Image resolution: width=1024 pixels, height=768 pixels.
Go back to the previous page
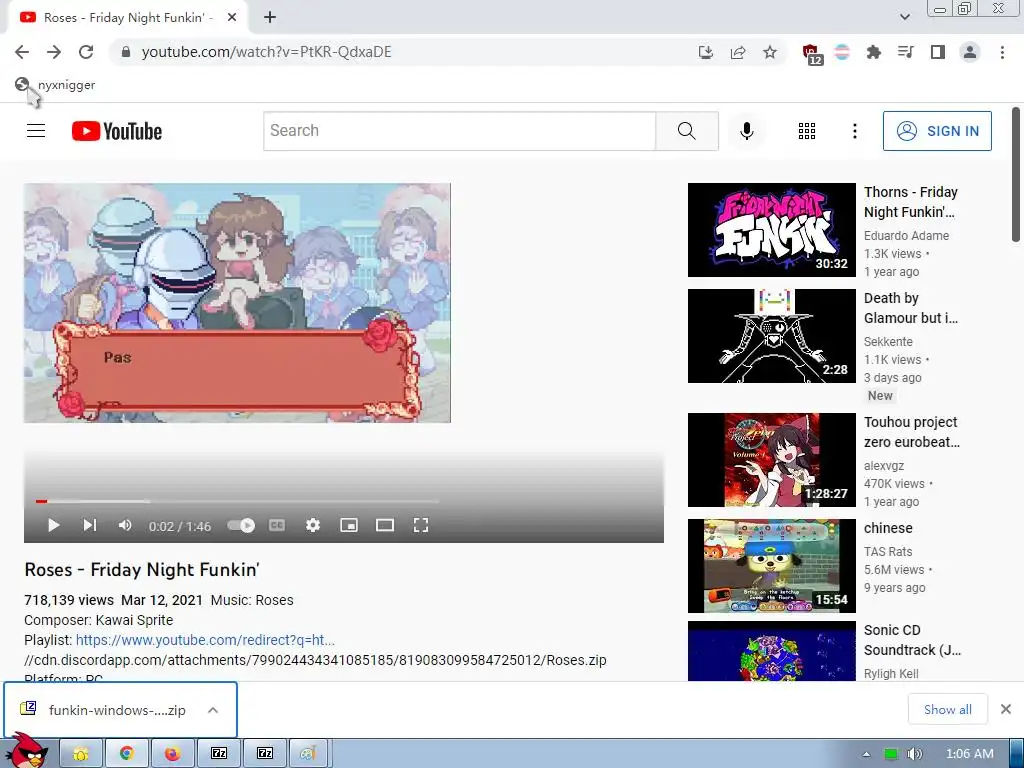click(22, 52)
